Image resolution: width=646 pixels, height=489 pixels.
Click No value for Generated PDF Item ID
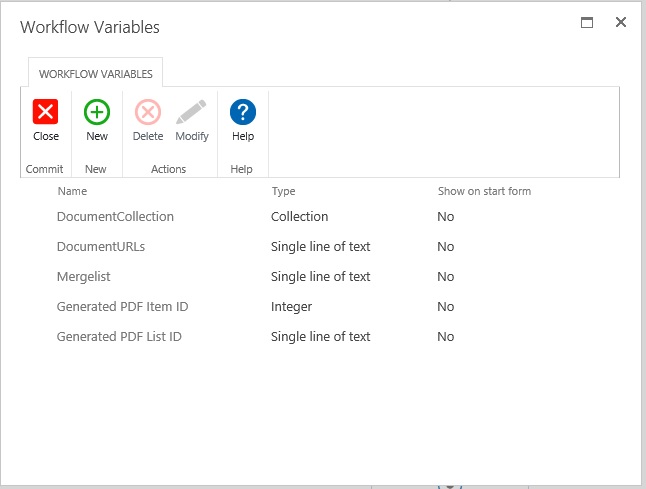click(445, 307)
